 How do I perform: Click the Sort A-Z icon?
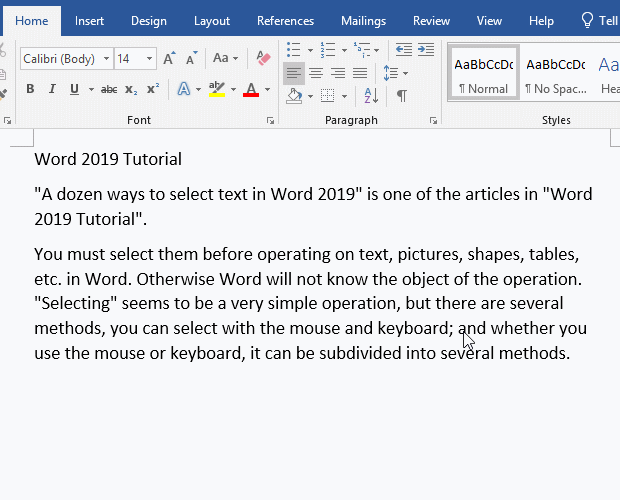(369, 96)
